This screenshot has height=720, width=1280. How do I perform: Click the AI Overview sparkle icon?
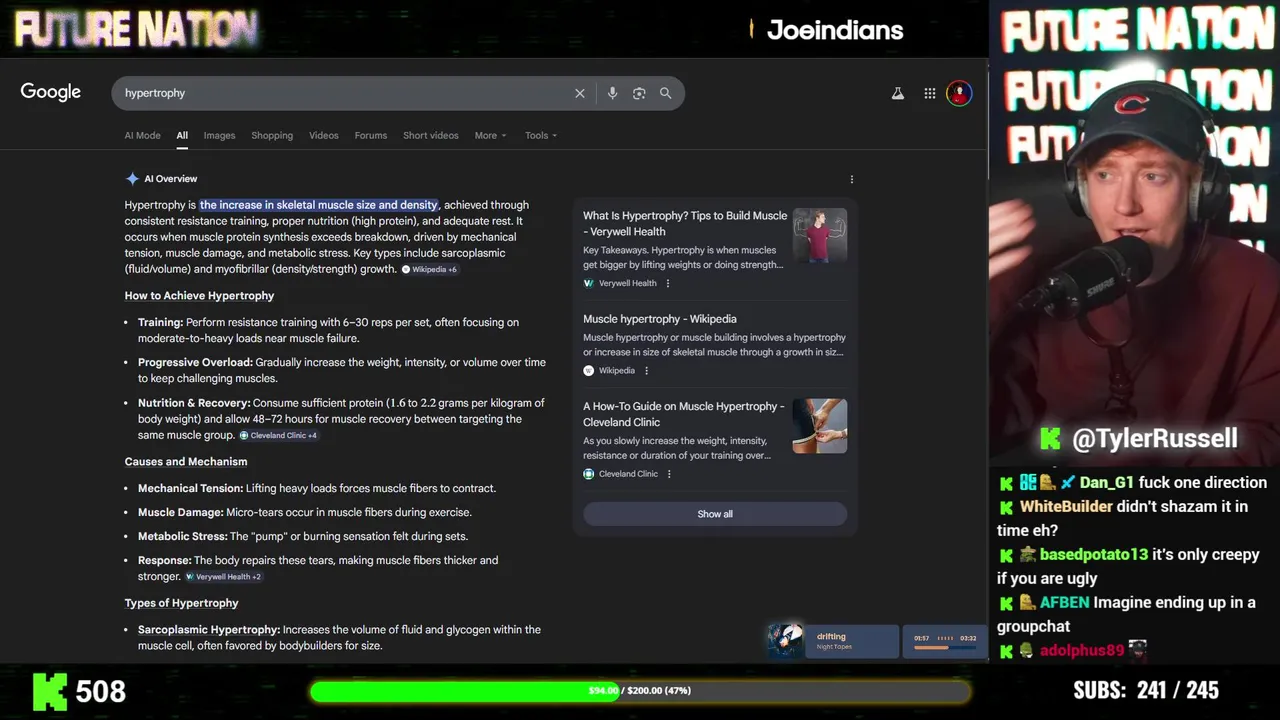point(132,179)
